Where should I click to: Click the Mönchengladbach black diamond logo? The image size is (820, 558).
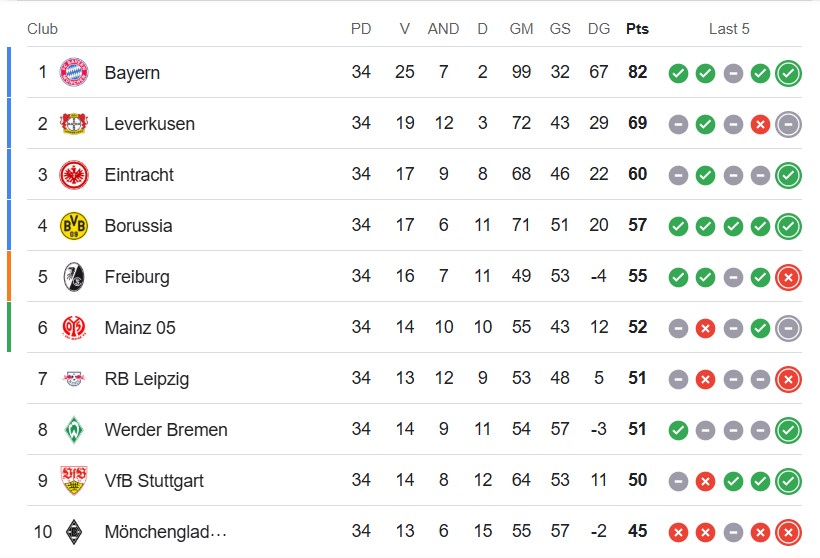74,531
